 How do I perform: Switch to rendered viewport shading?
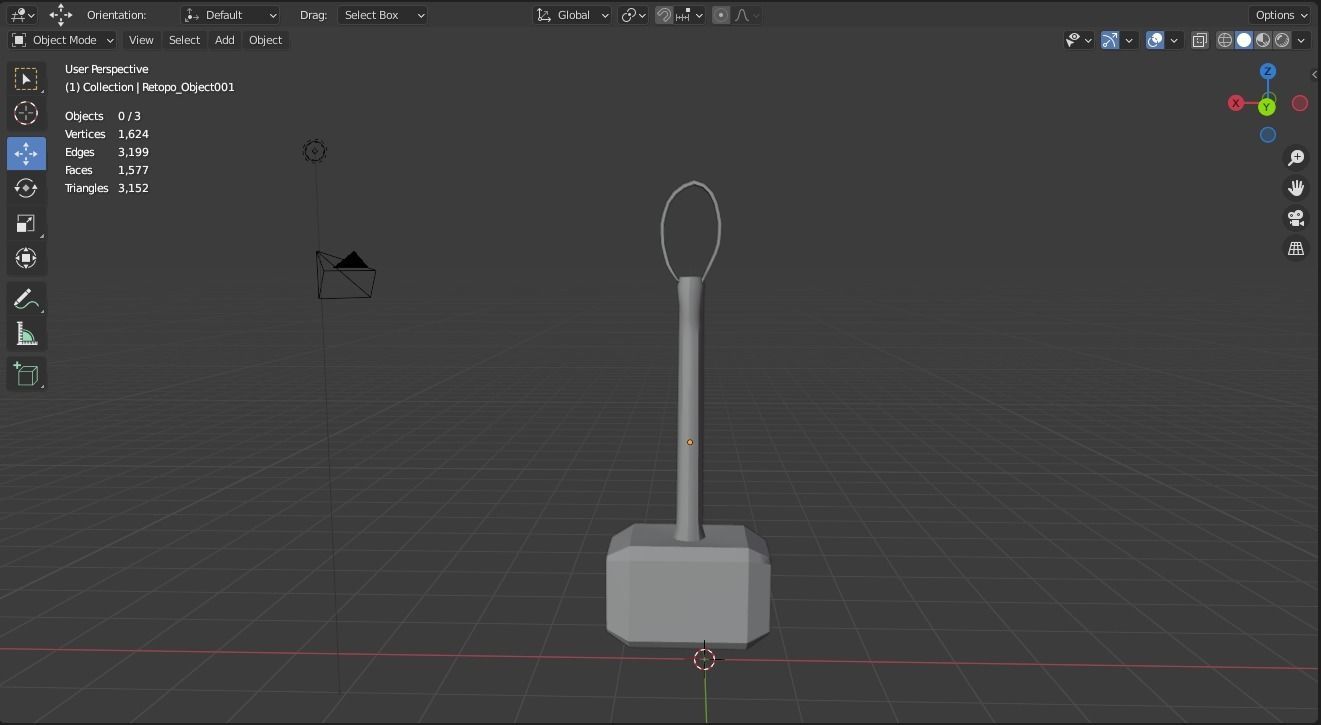(1282, 40)
